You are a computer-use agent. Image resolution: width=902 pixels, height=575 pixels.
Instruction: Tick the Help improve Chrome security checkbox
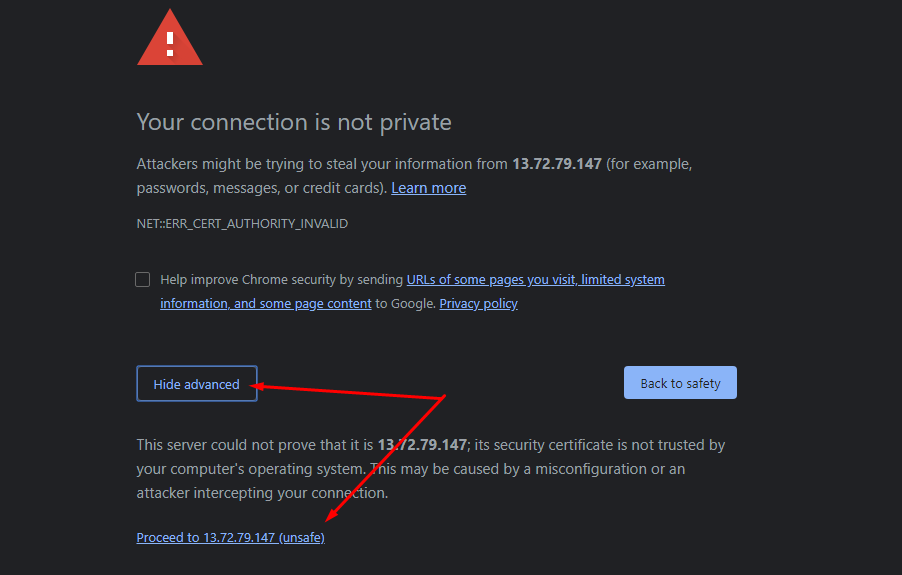tap(143, 280)
